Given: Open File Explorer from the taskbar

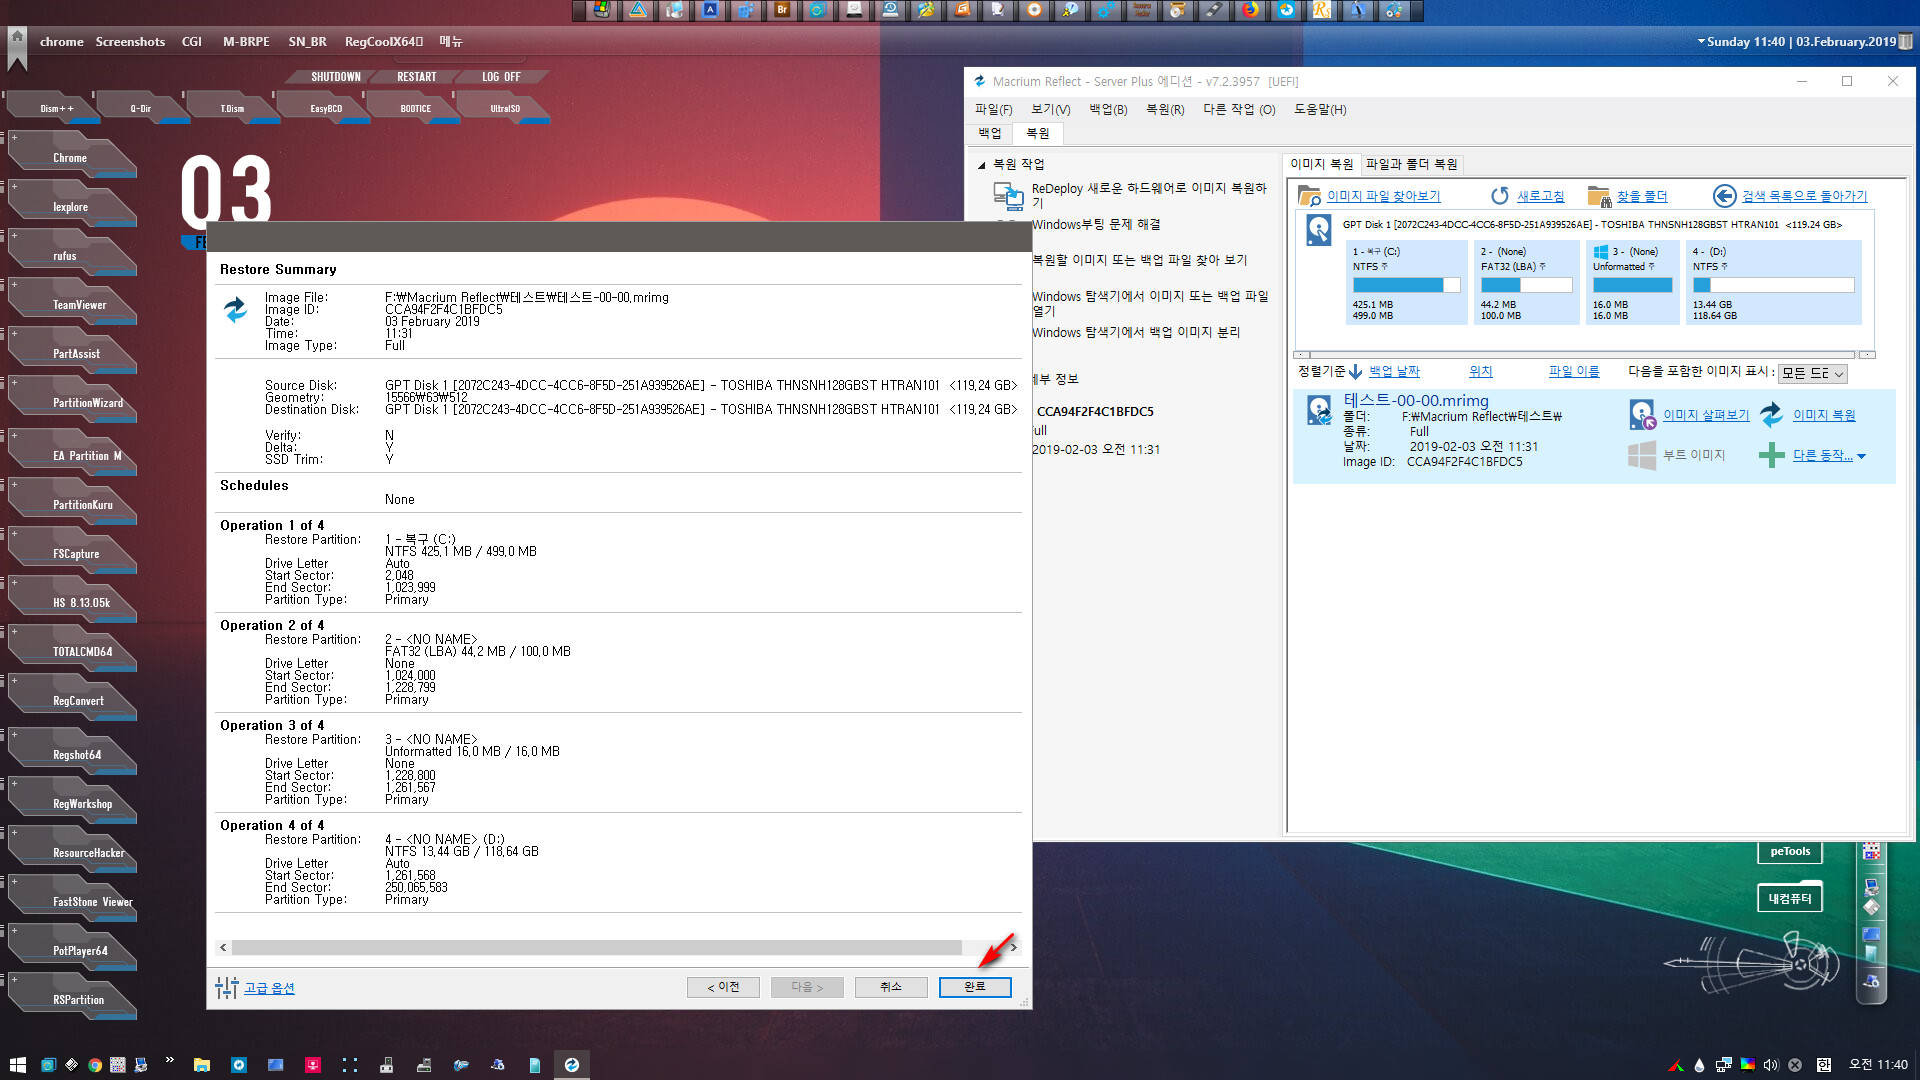Looking at the screenshot, I should point(201,1065).
